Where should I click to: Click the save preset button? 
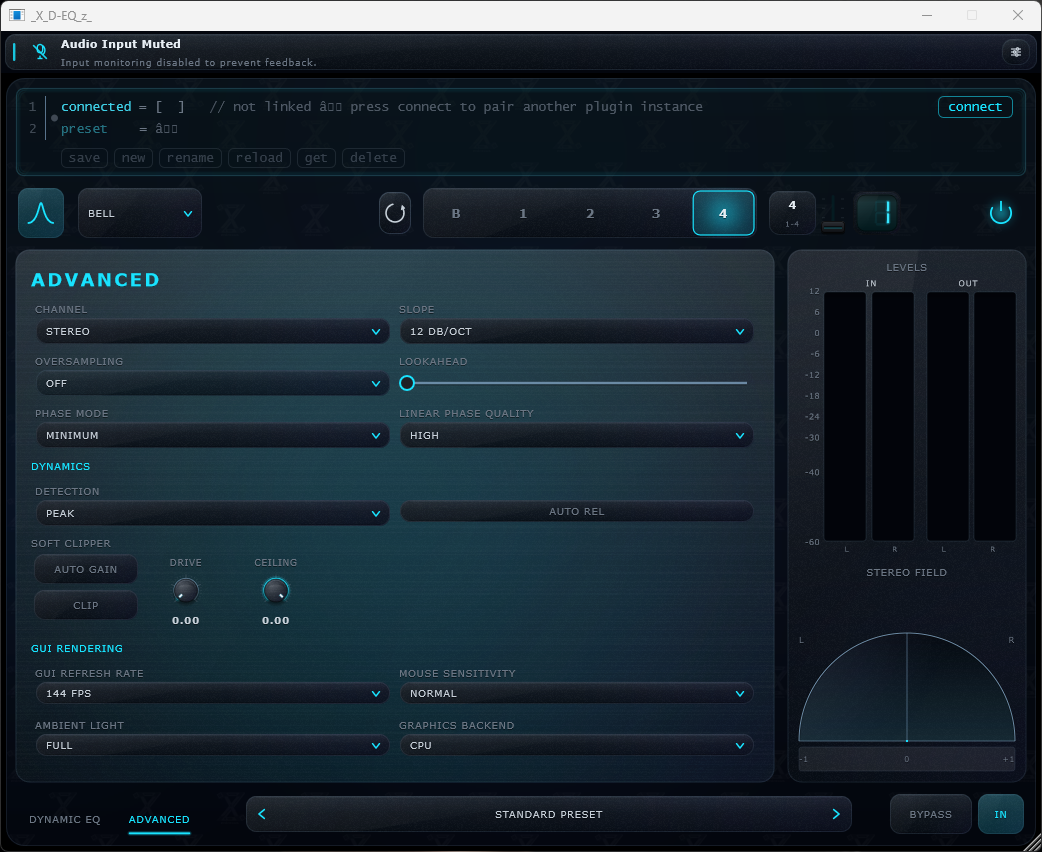point(84,158)
